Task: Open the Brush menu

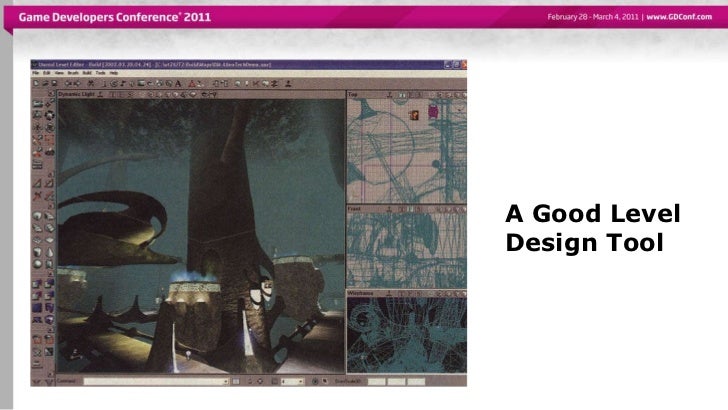Action: pyautogui.click(x=73, y=73)
